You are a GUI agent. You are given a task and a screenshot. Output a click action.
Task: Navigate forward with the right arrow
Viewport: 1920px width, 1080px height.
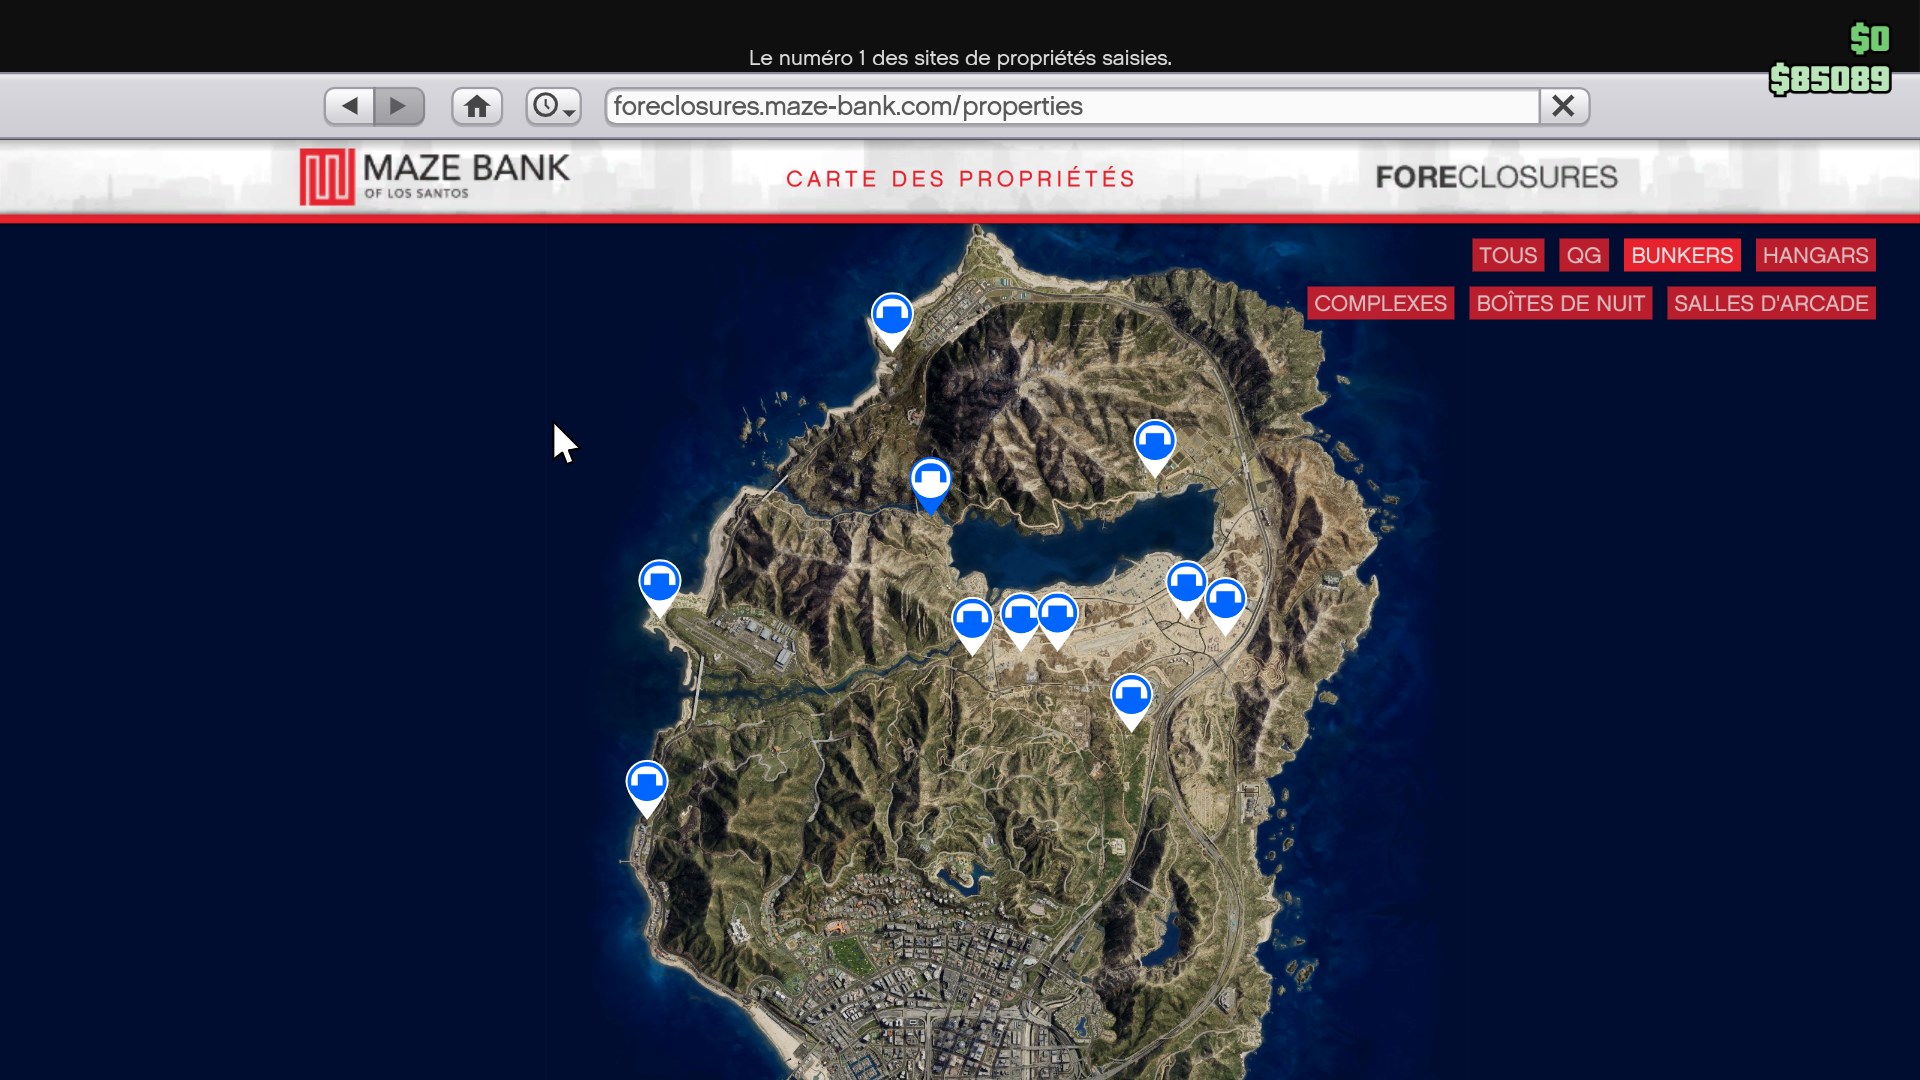point(399,106)
